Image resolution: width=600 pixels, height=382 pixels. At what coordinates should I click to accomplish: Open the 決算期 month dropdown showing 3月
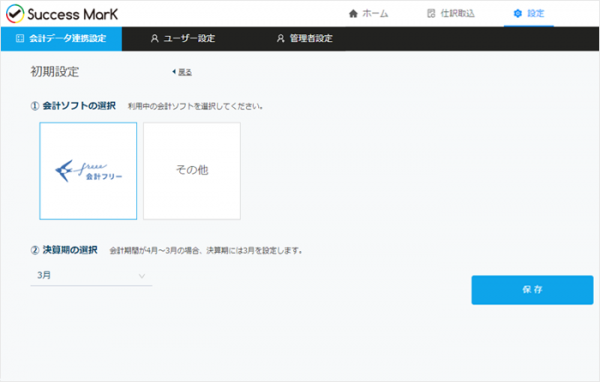coord(91,276)
